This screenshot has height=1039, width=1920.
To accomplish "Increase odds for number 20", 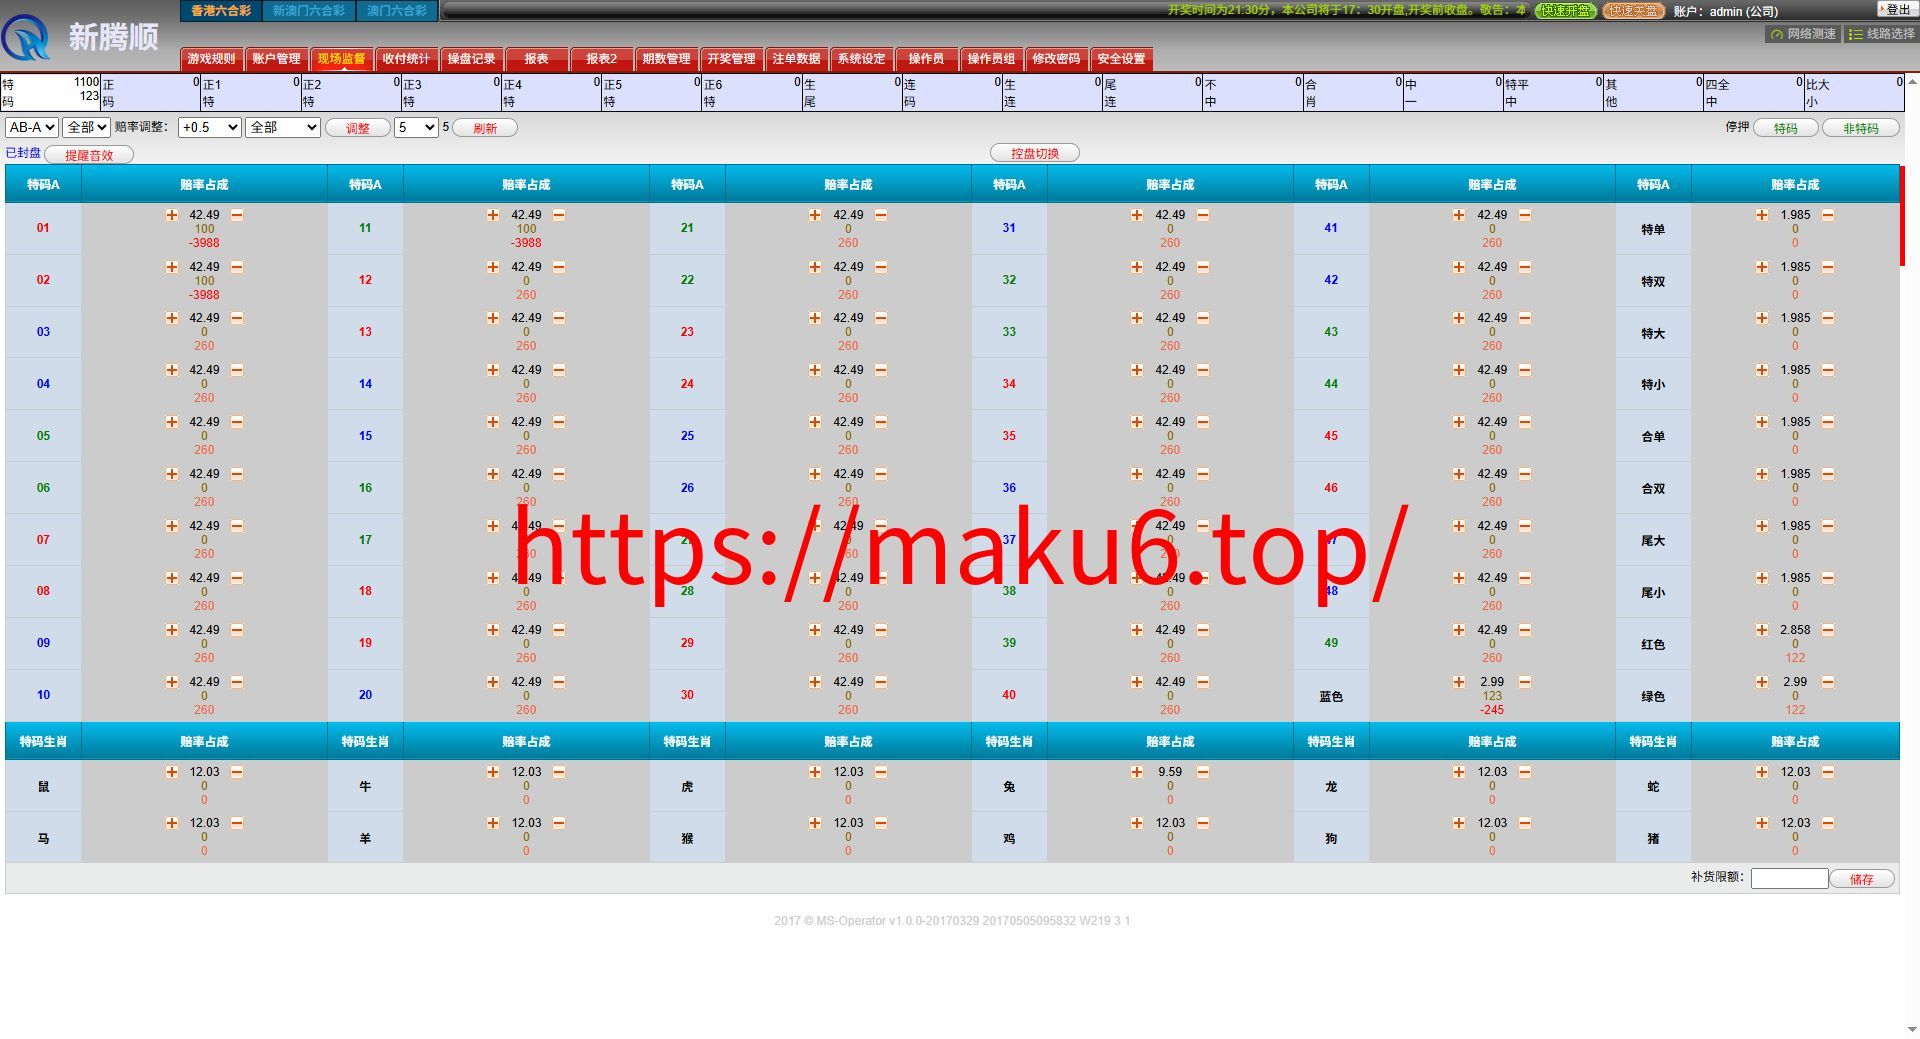I will click(x=493, y=682).
